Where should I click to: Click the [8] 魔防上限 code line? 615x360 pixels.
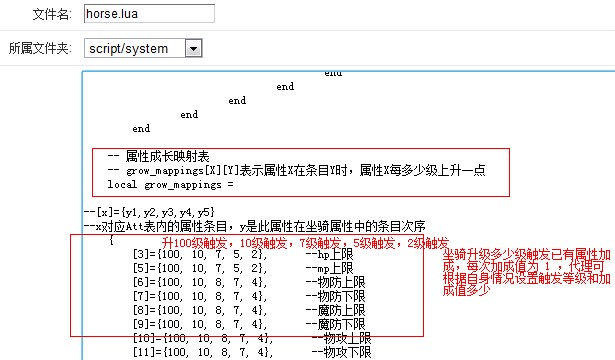click(x=249, y=310)
